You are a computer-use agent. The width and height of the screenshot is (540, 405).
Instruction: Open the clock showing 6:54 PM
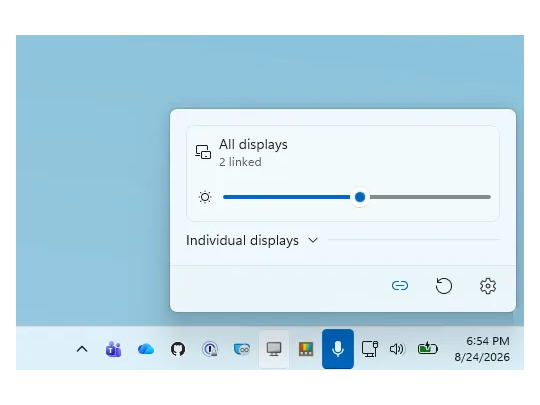pos(482,349)
